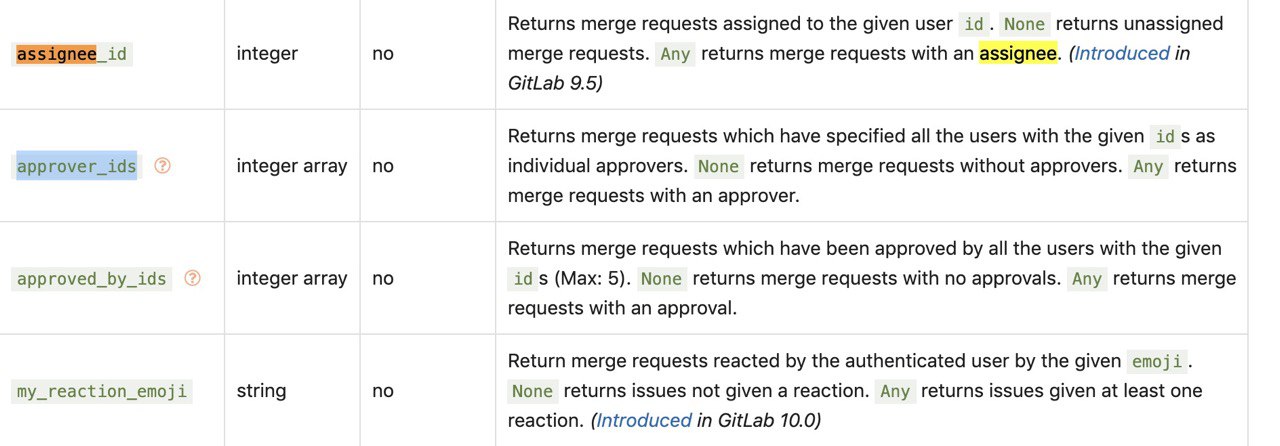The height and width of the screenshot is (446, 1280).
Task: Click the None code in the approved_by_ids description
Action: 661,279
